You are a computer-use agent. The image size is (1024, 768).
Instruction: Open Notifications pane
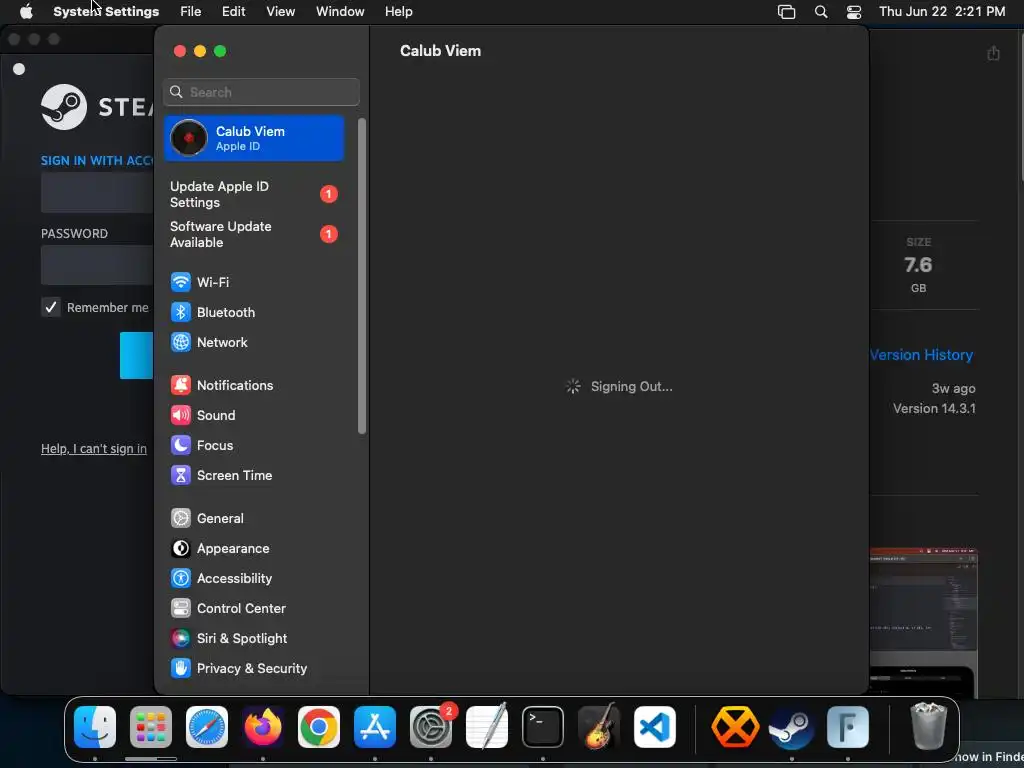pyautogui.click(x=222, y=385)
